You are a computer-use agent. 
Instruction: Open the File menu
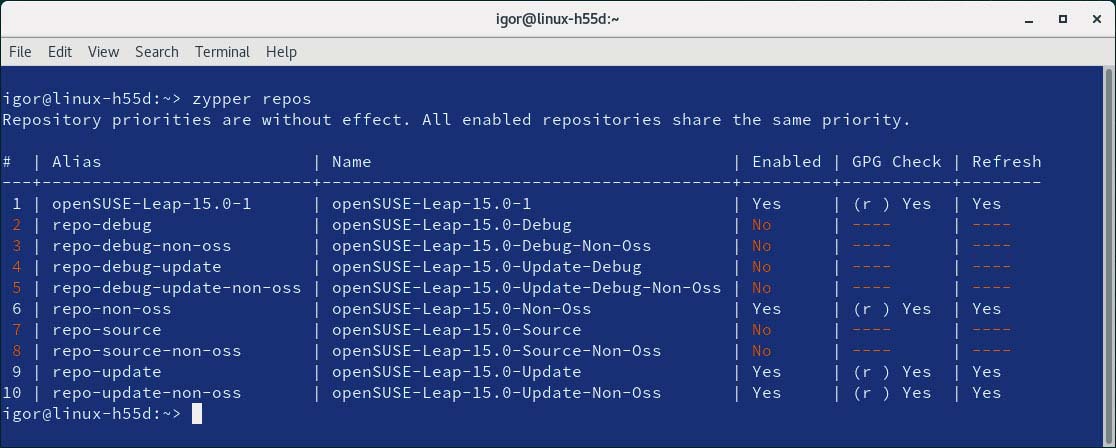click(x=20, y=52)
